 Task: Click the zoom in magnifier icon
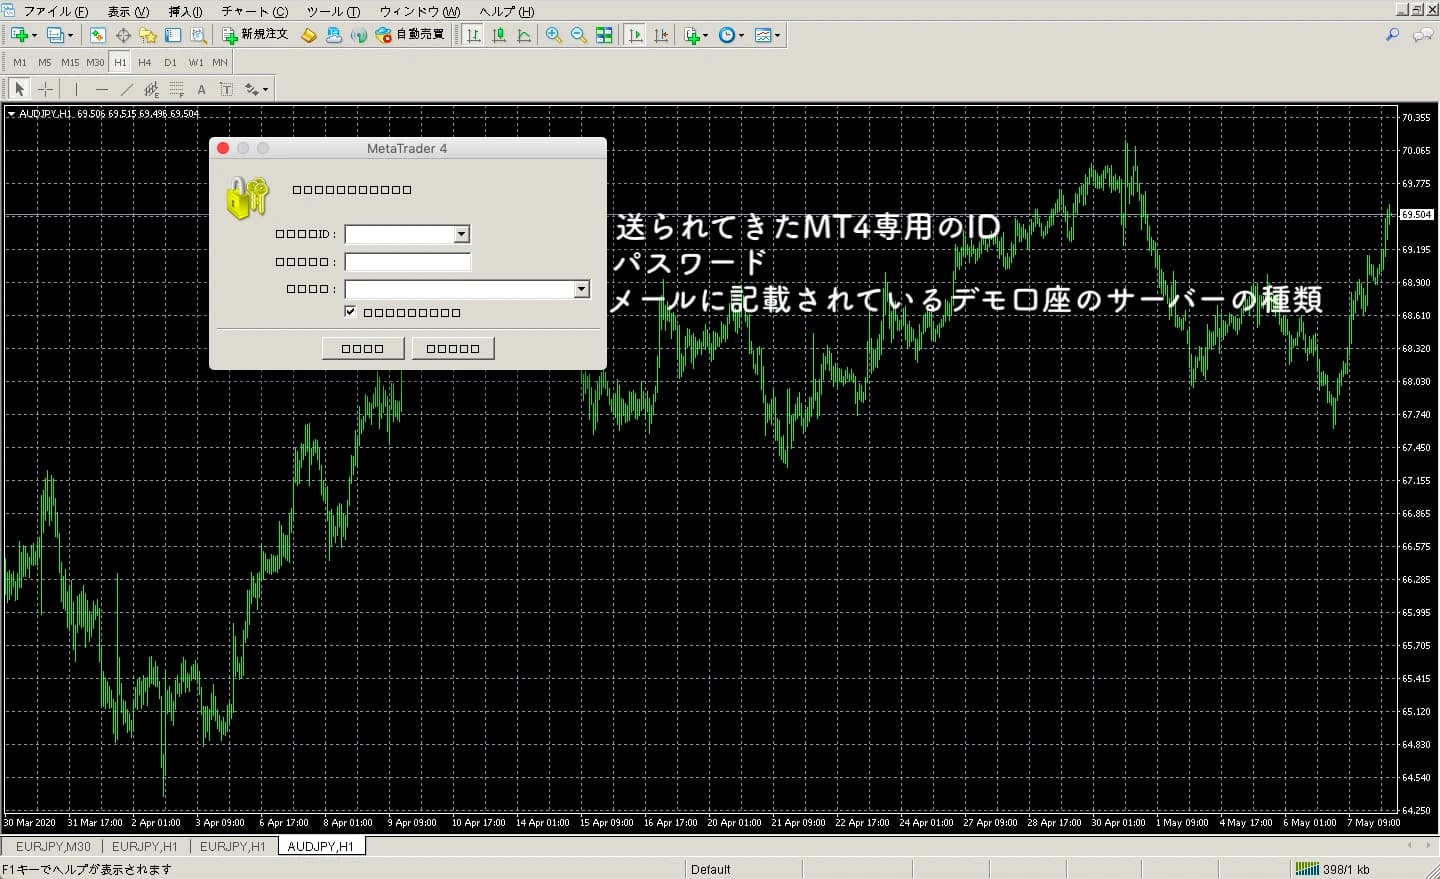(x=553, y=35)
